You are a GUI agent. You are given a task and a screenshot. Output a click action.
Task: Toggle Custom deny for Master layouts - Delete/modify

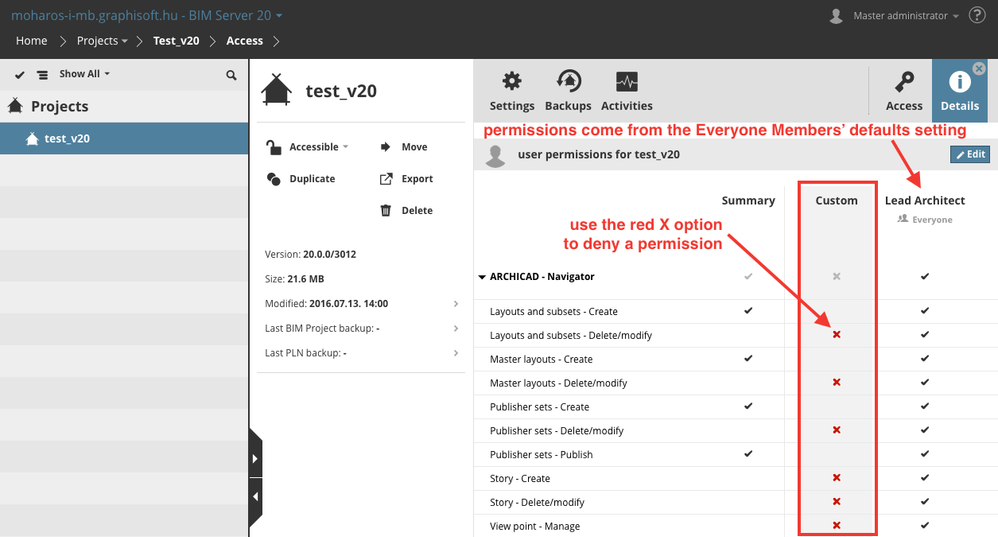[x=836, y=382]
